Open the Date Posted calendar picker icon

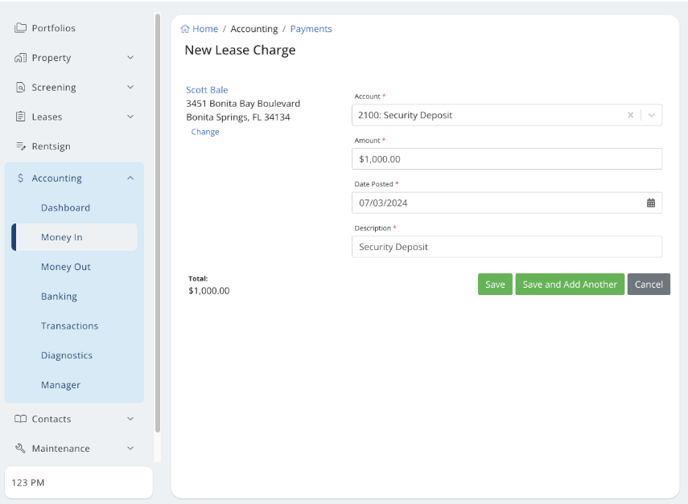tap(650, 203)
